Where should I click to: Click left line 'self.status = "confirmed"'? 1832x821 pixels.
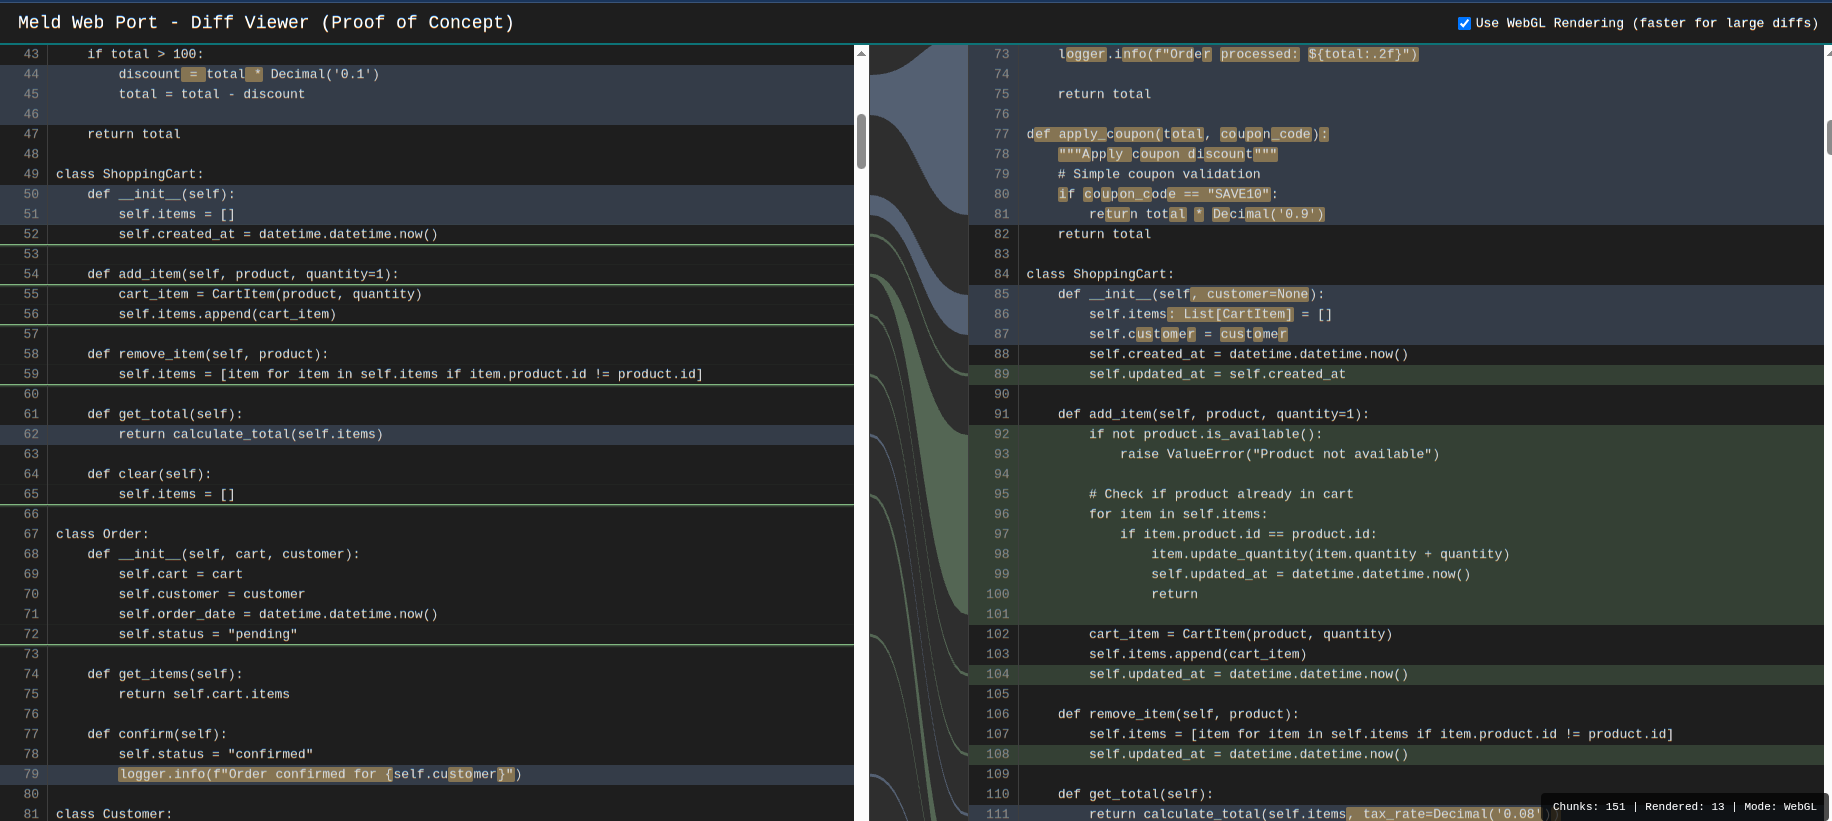tap(216, 754)
